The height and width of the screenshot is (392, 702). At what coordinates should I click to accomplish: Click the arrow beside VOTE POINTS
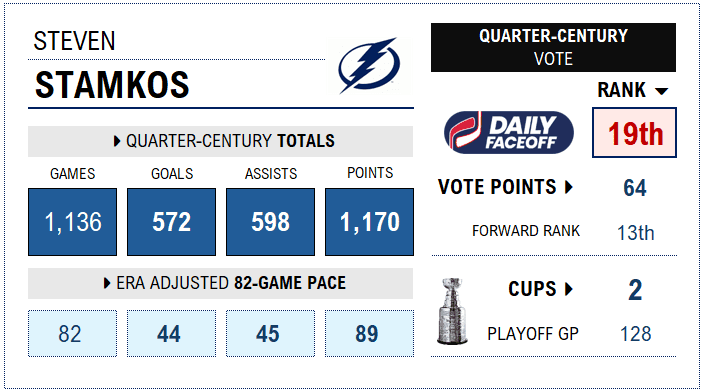click(569, 187)
